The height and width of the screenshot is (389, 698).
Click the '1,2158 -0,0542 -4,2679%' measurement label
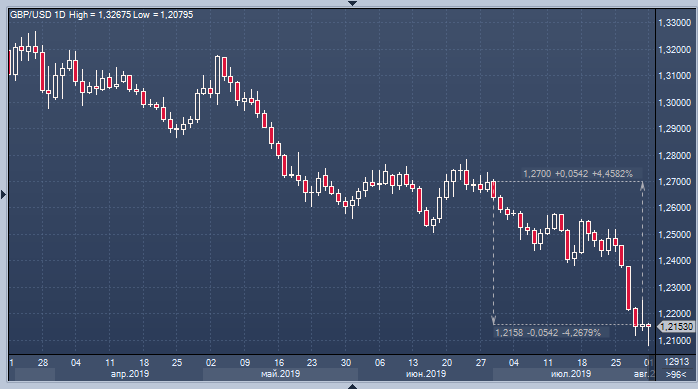click(548, 332)
